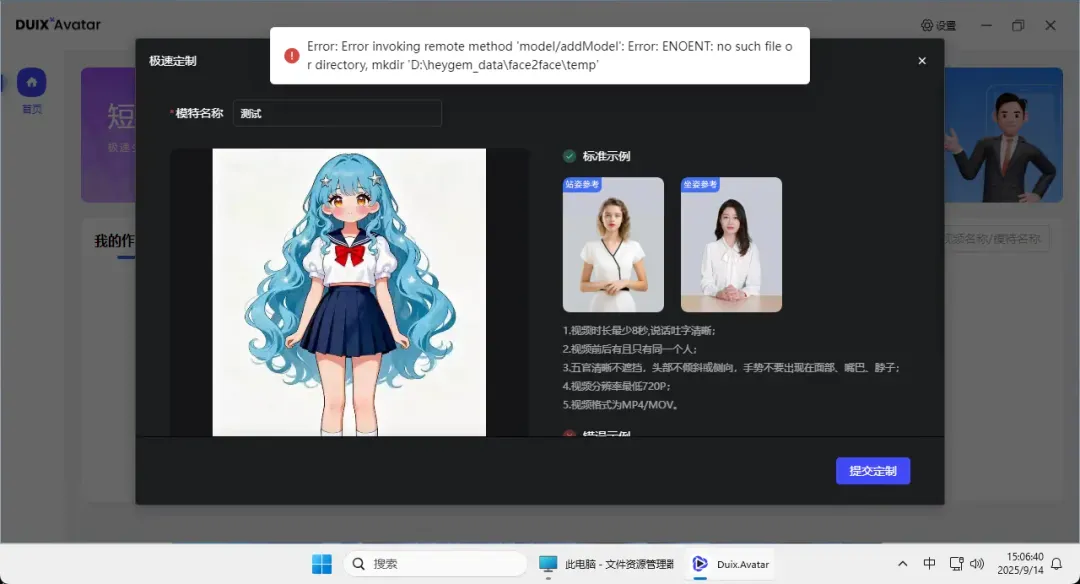Click the green 标准示例 checkmark icon
Image resolution: width=1080 pixels, height=584 pixels.
coord(569,156)
